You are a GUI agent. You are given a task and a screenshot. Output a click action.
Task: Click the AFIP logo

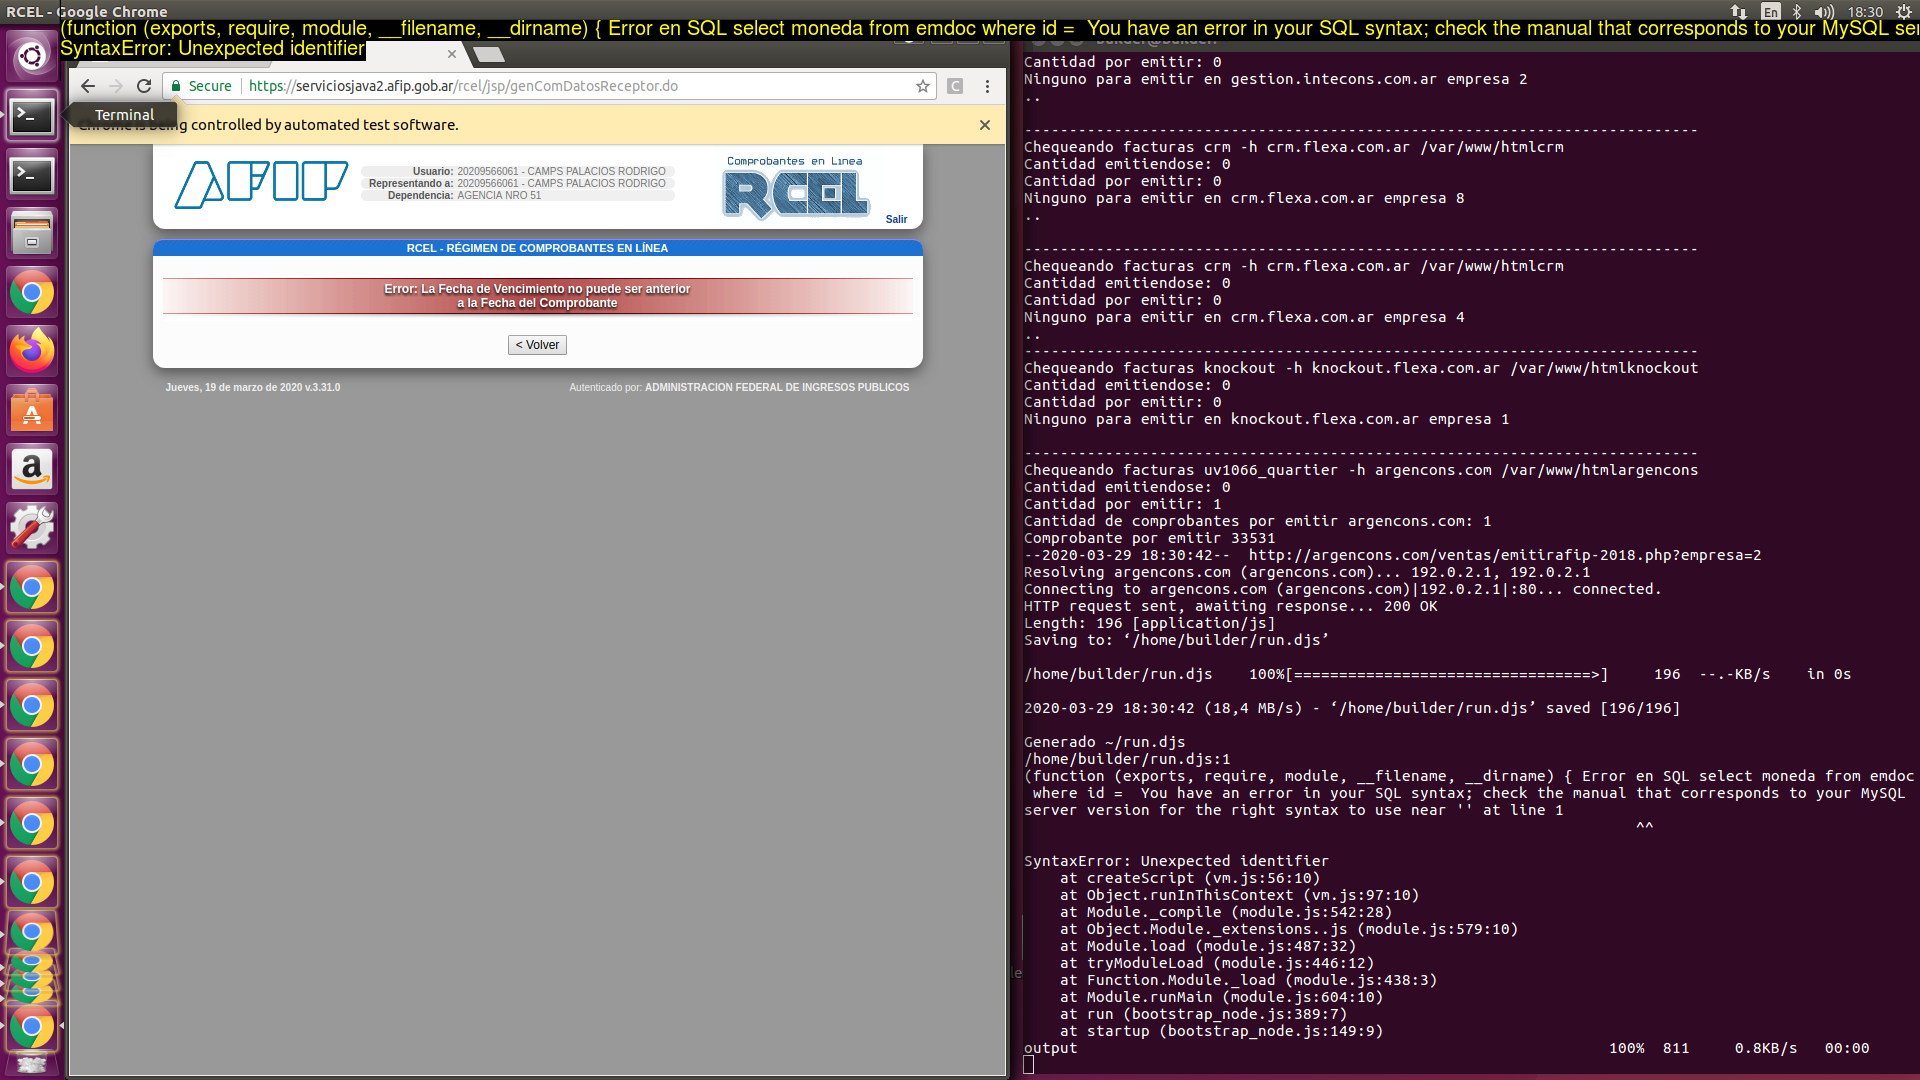tap(261, 184)
